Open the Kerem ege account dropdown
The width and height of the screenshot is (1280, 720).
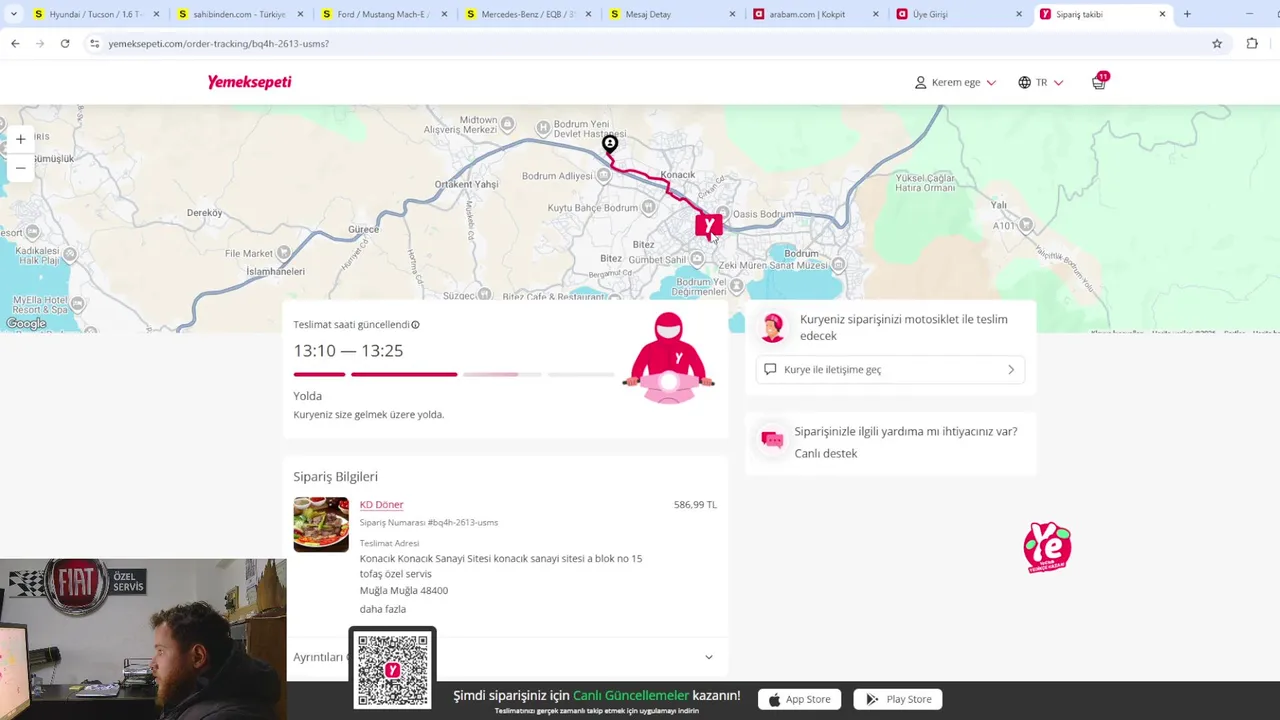tap(955, 82)
